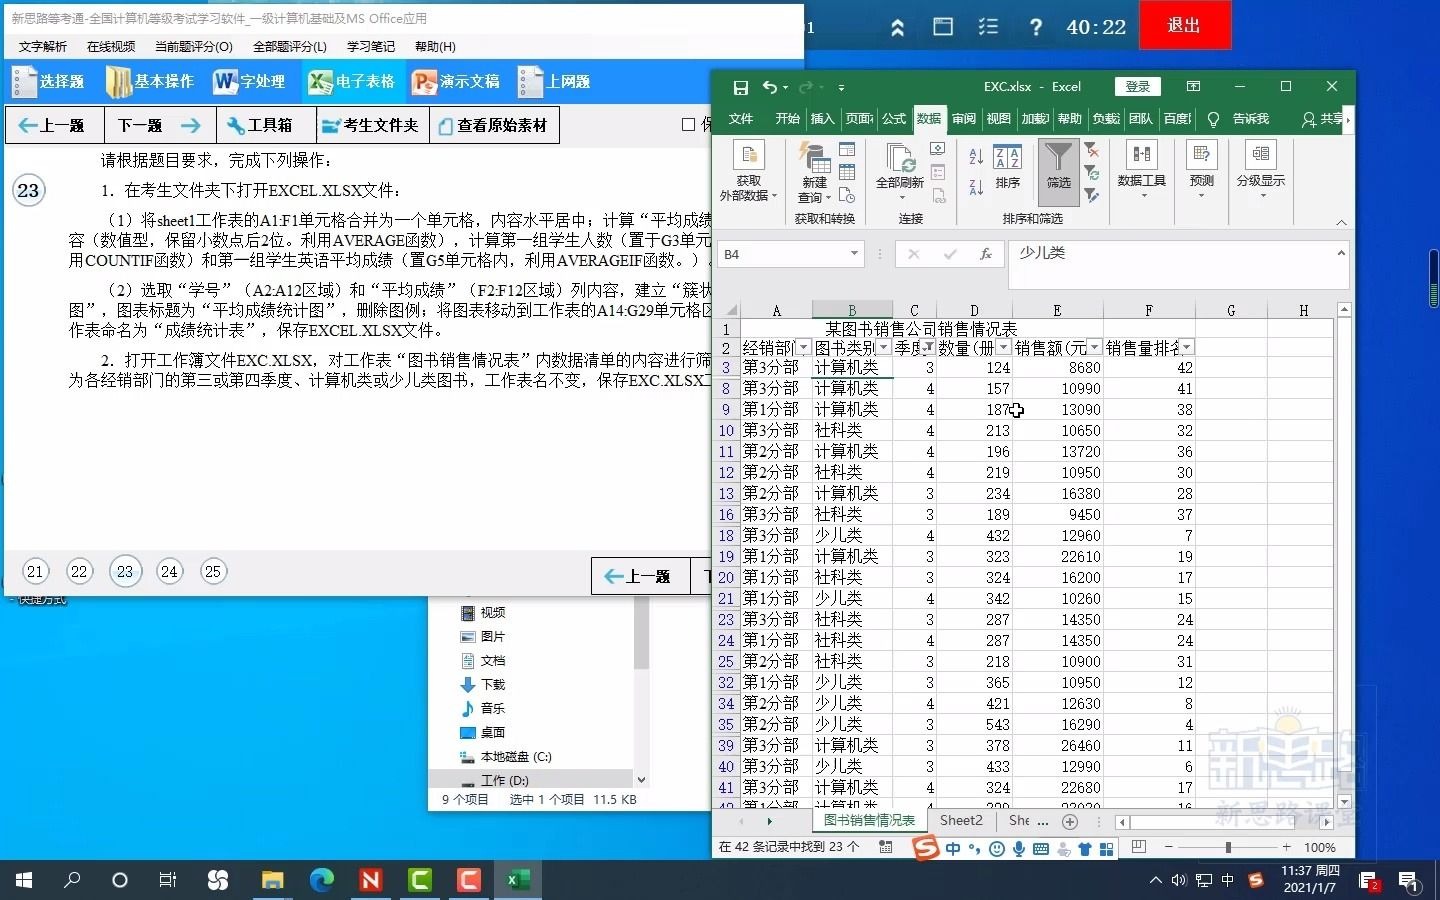Screen dimensions: 1440x900
Task: Open the 帮助(H) menu in exam software
Action: pos(434,46)
